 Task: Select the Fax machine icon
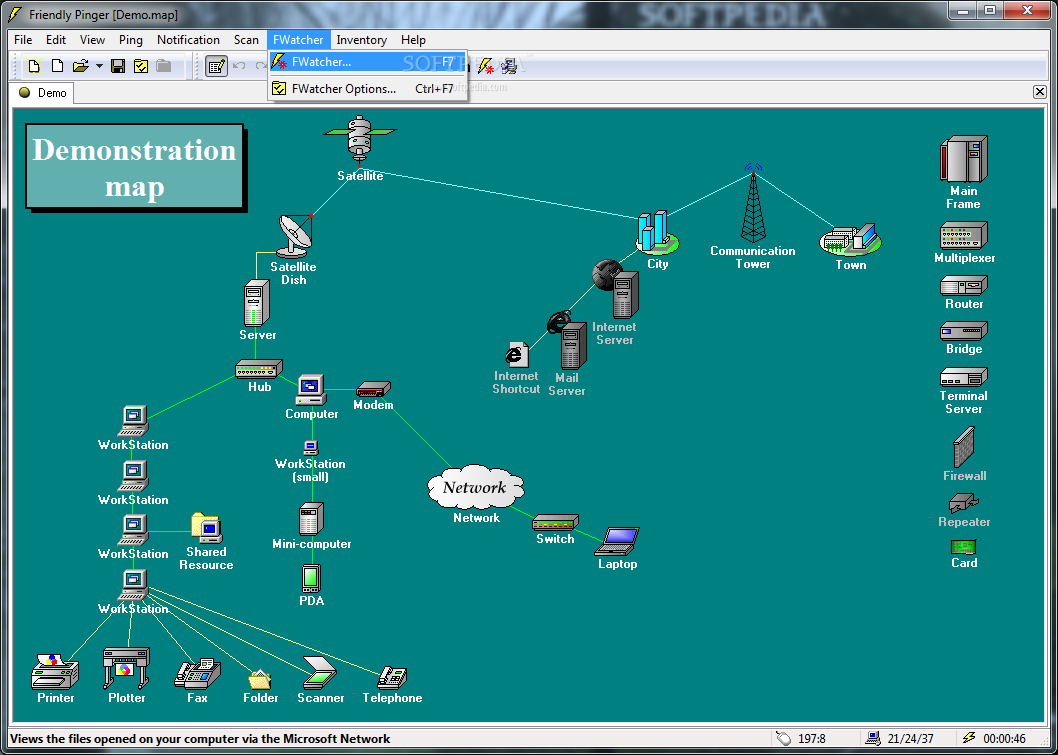pos(197,673)
